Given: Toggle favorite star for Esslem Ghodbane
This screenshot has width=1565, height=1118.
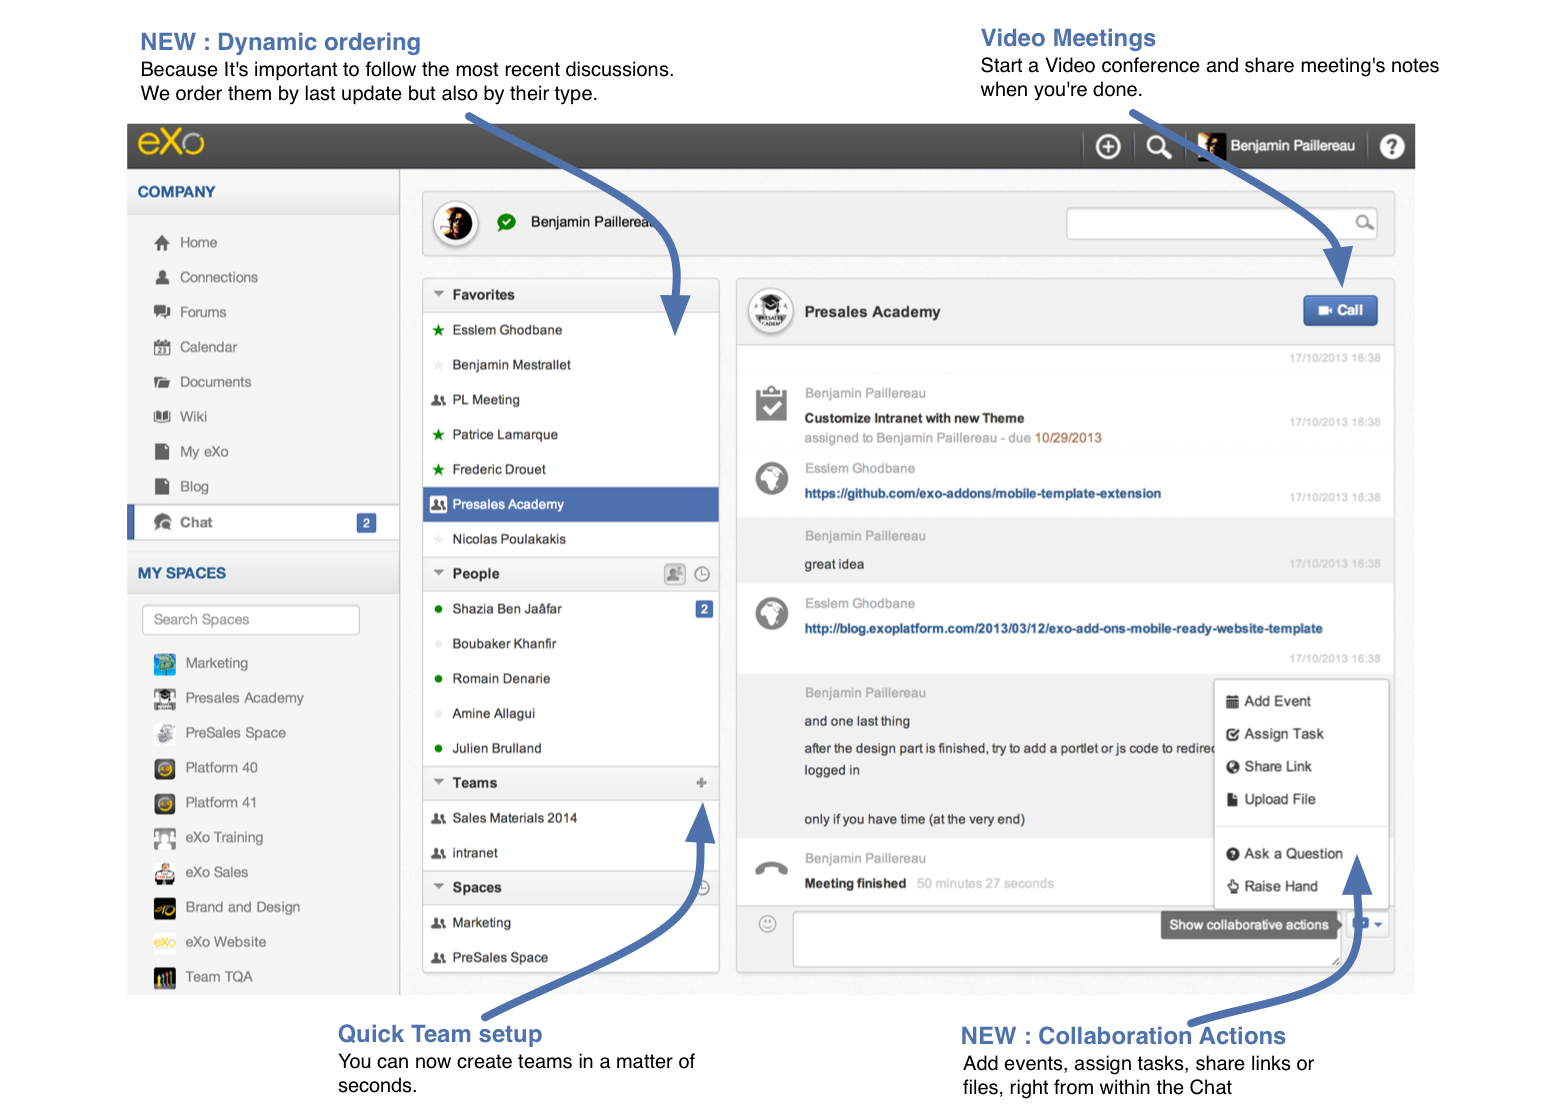Looking at the screenshot, I should pos(438,330).
